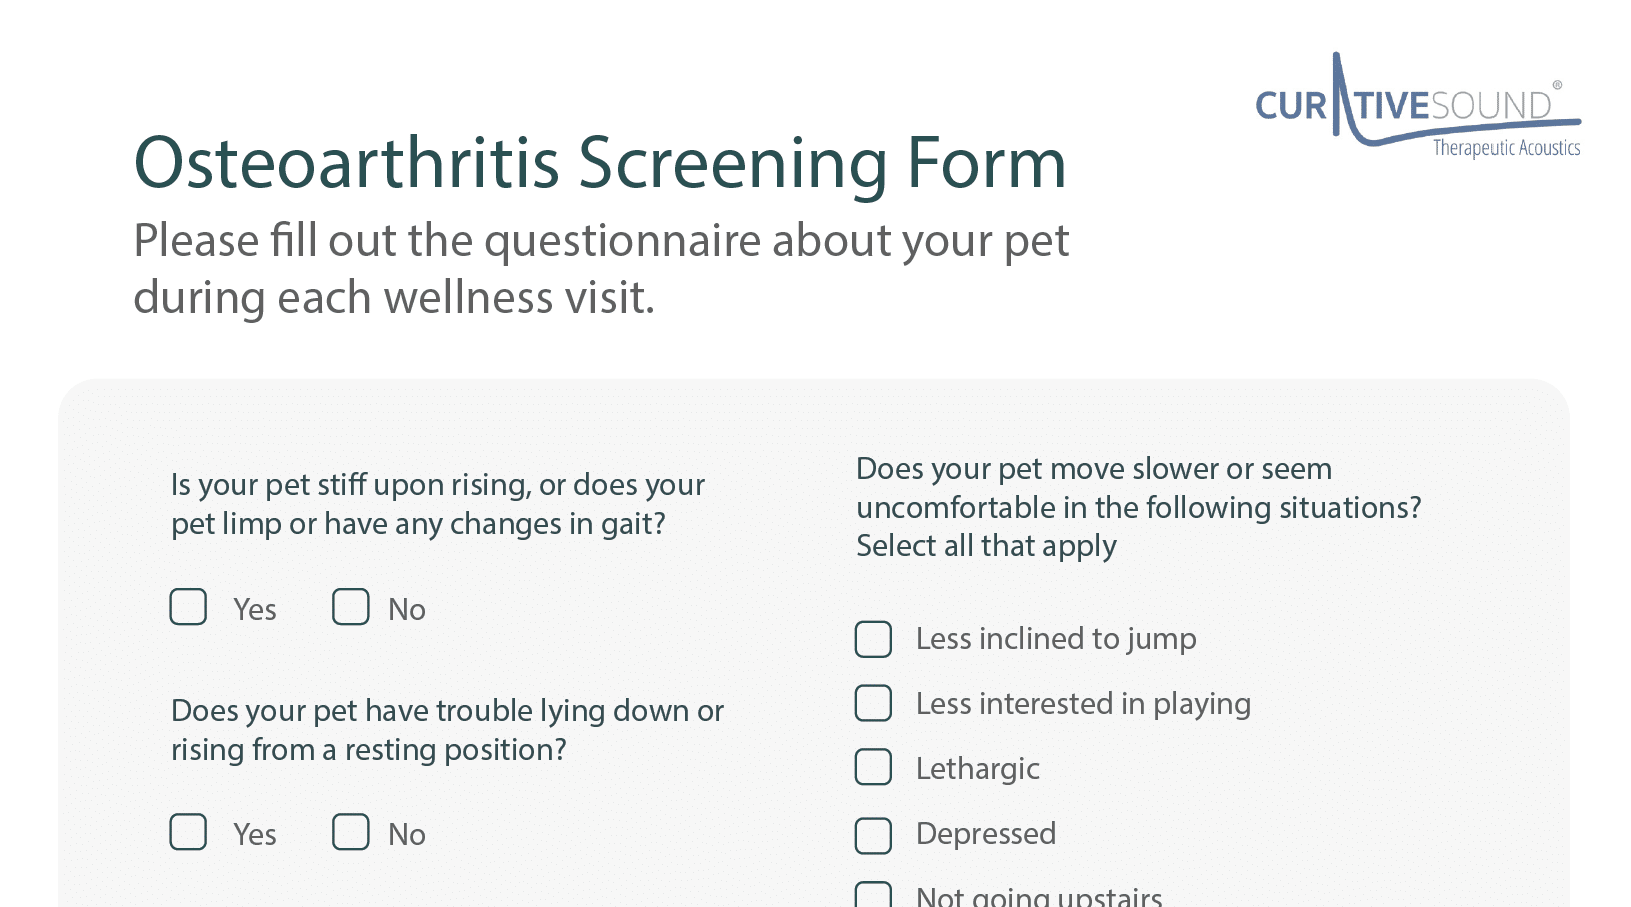Click the Depressed option label text
1631x907 pixels.
point(986,834)
